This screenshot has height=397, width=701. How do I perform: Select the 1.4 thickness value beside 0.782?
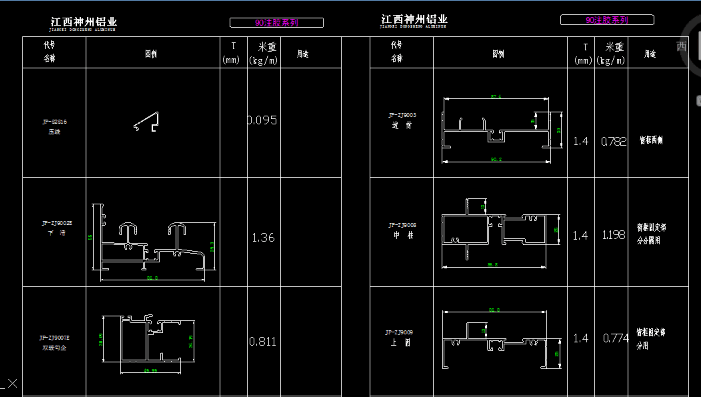pyautogui.click(x=580, y=141)
